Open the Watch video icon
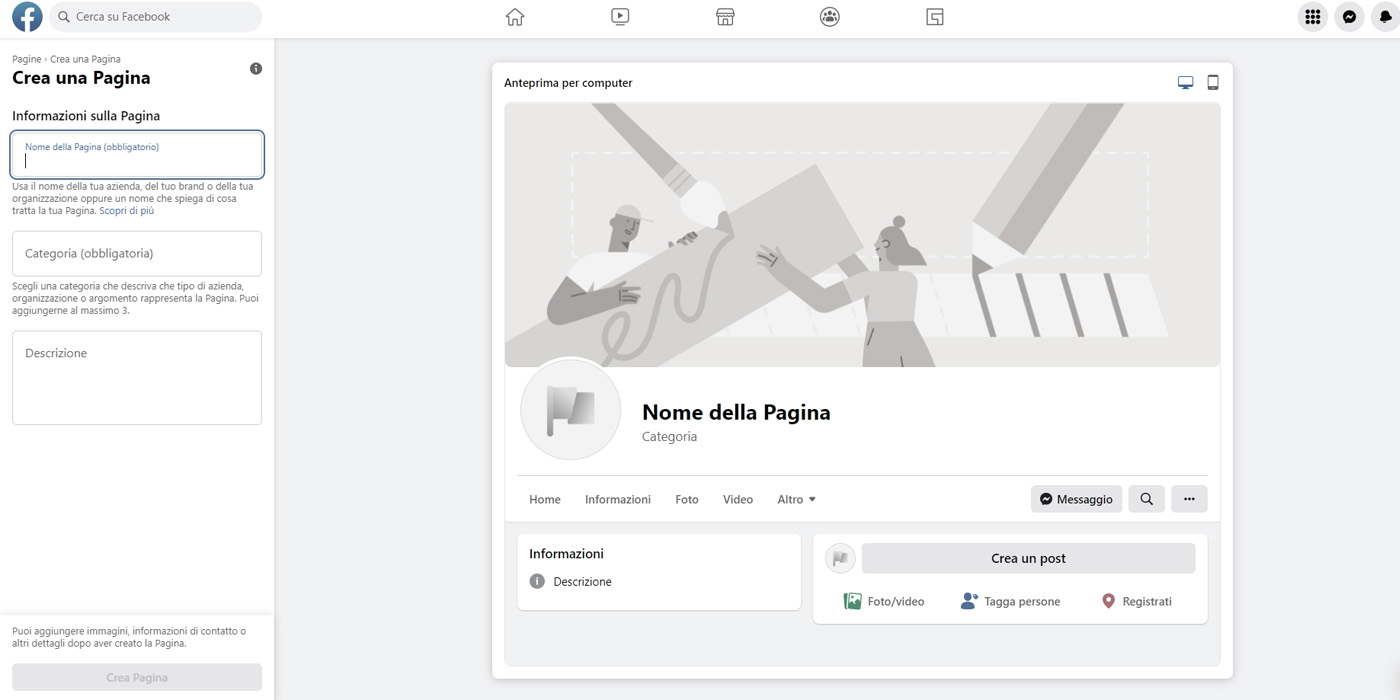 click(620, 17)
